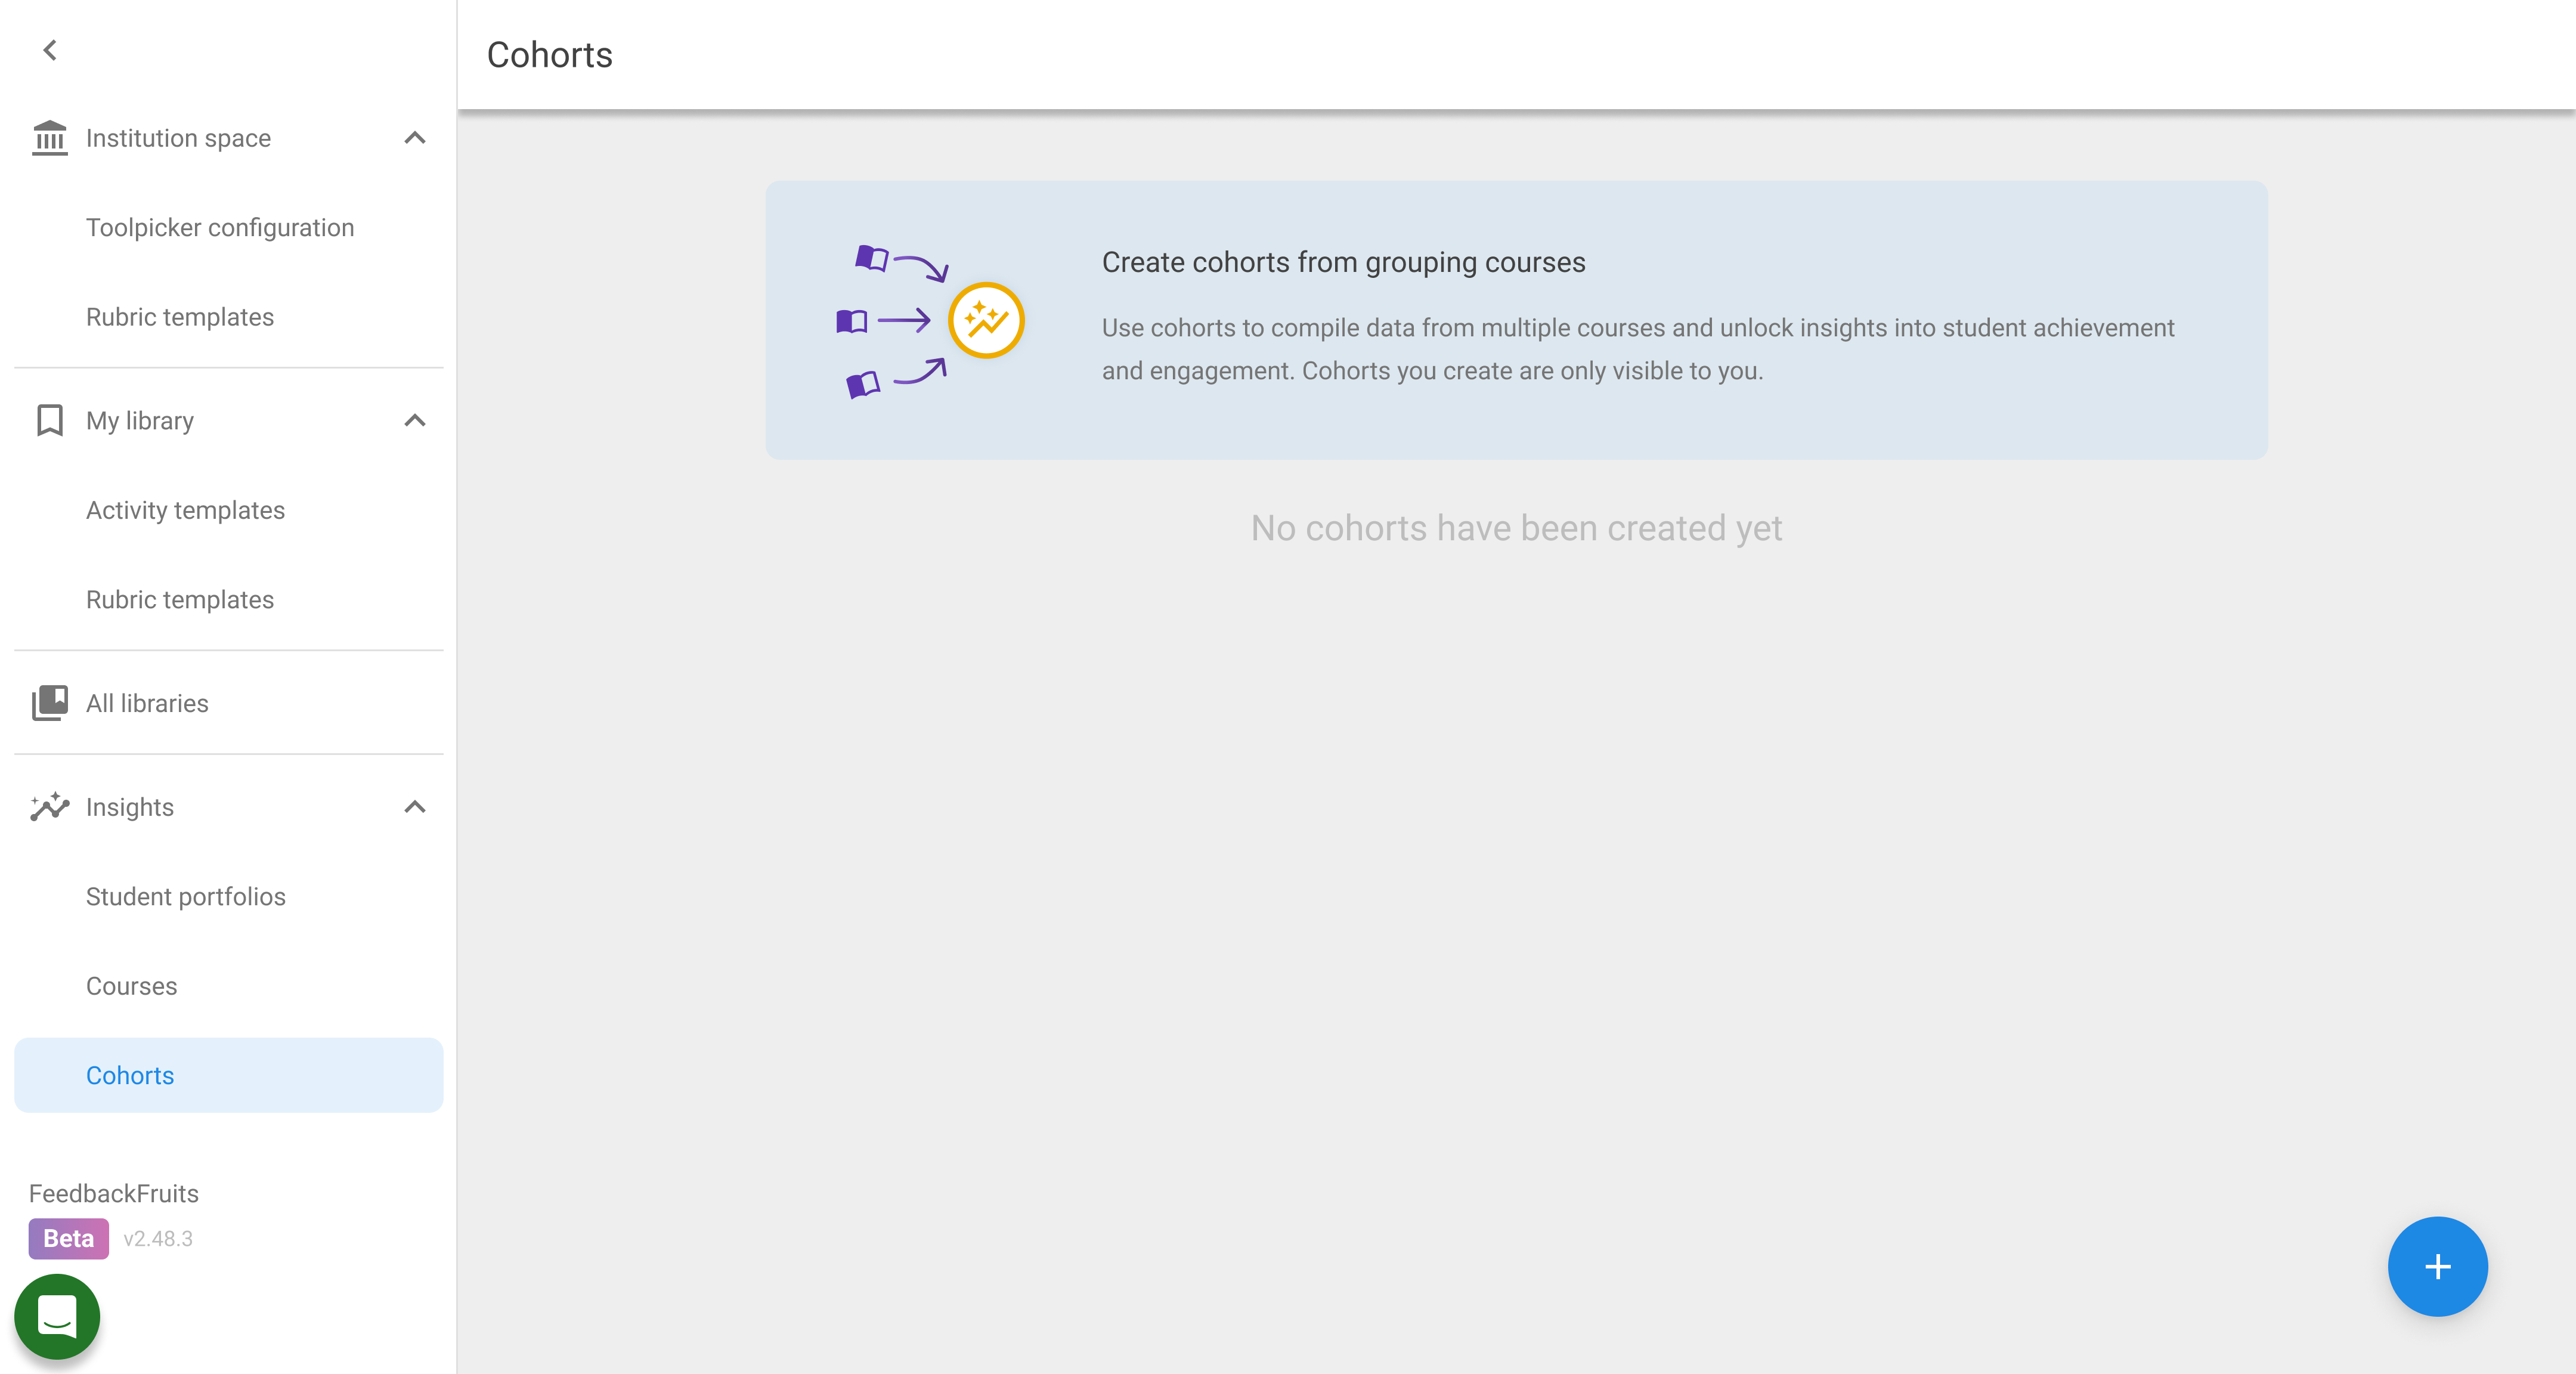The height and width of the screenshot is (1374, 2576).
Task: Click the back arrow icon
Action: click(x=50, y=50)
